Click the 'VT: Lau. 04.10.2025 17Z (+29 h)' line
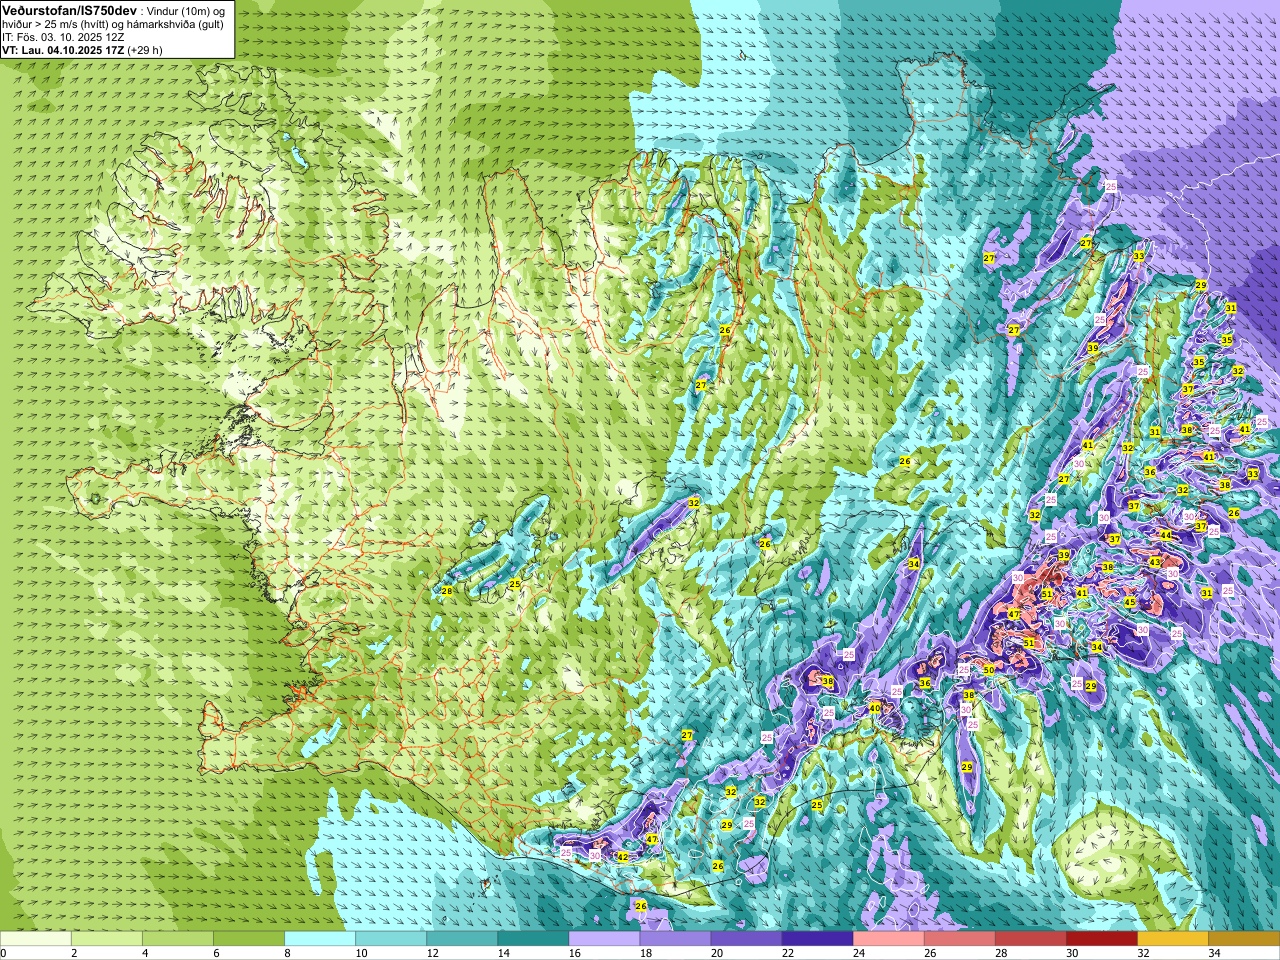This screenshot has height=960, width=1280. (82, 50)
